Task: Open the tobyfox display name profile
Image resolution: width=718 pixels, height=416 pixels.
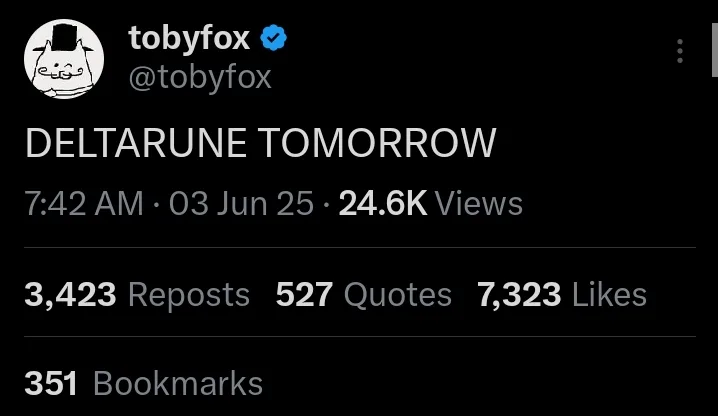Action: (x=189, y=38)
